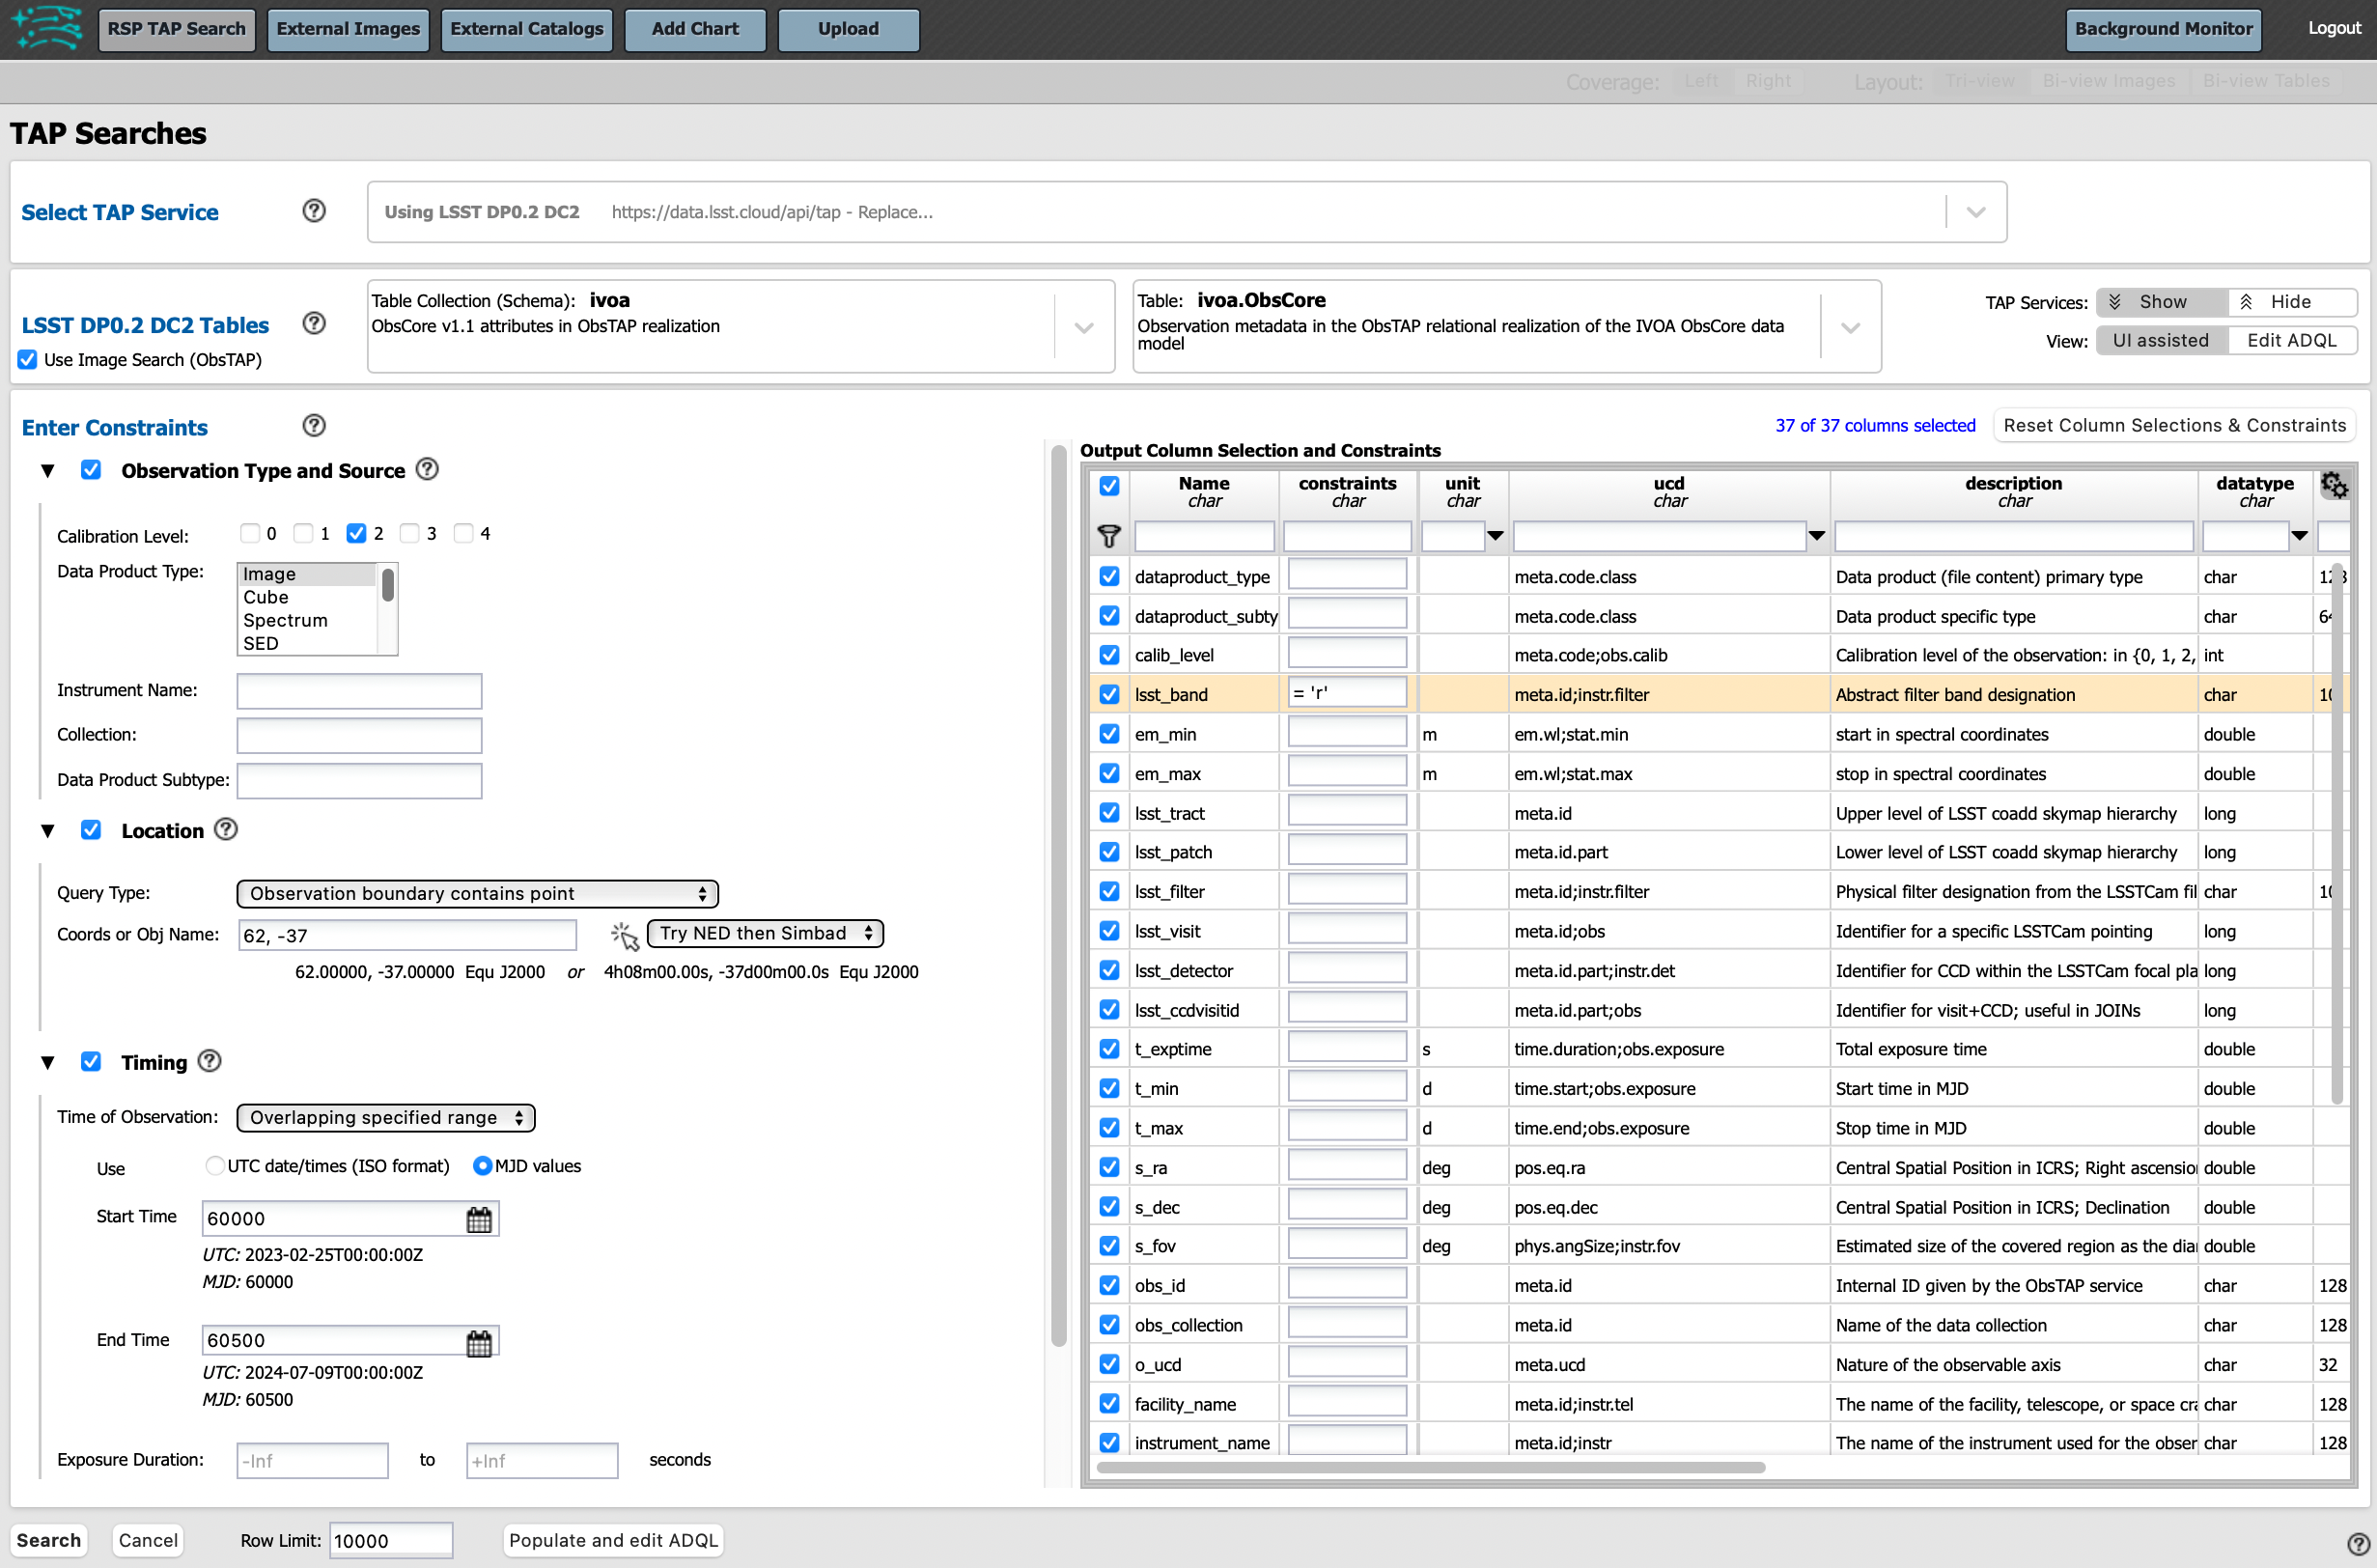Screen dimensions: 2377x1568
Task: Disable the Location constraint checkbox
Action: [91, 830]
